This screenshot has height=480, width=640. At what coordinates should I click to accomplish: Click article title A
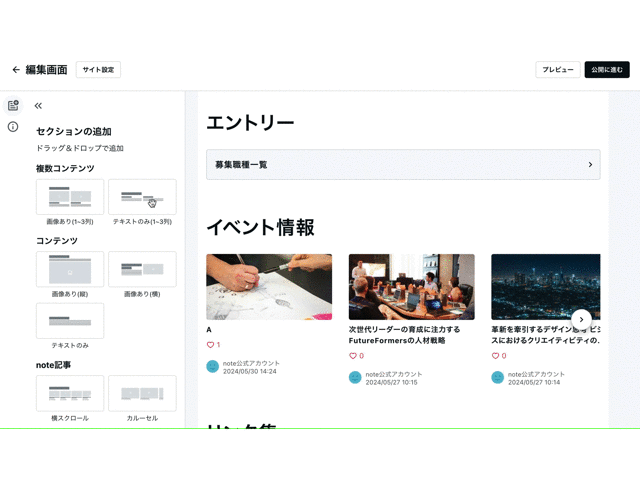click(x=209, y=330)
